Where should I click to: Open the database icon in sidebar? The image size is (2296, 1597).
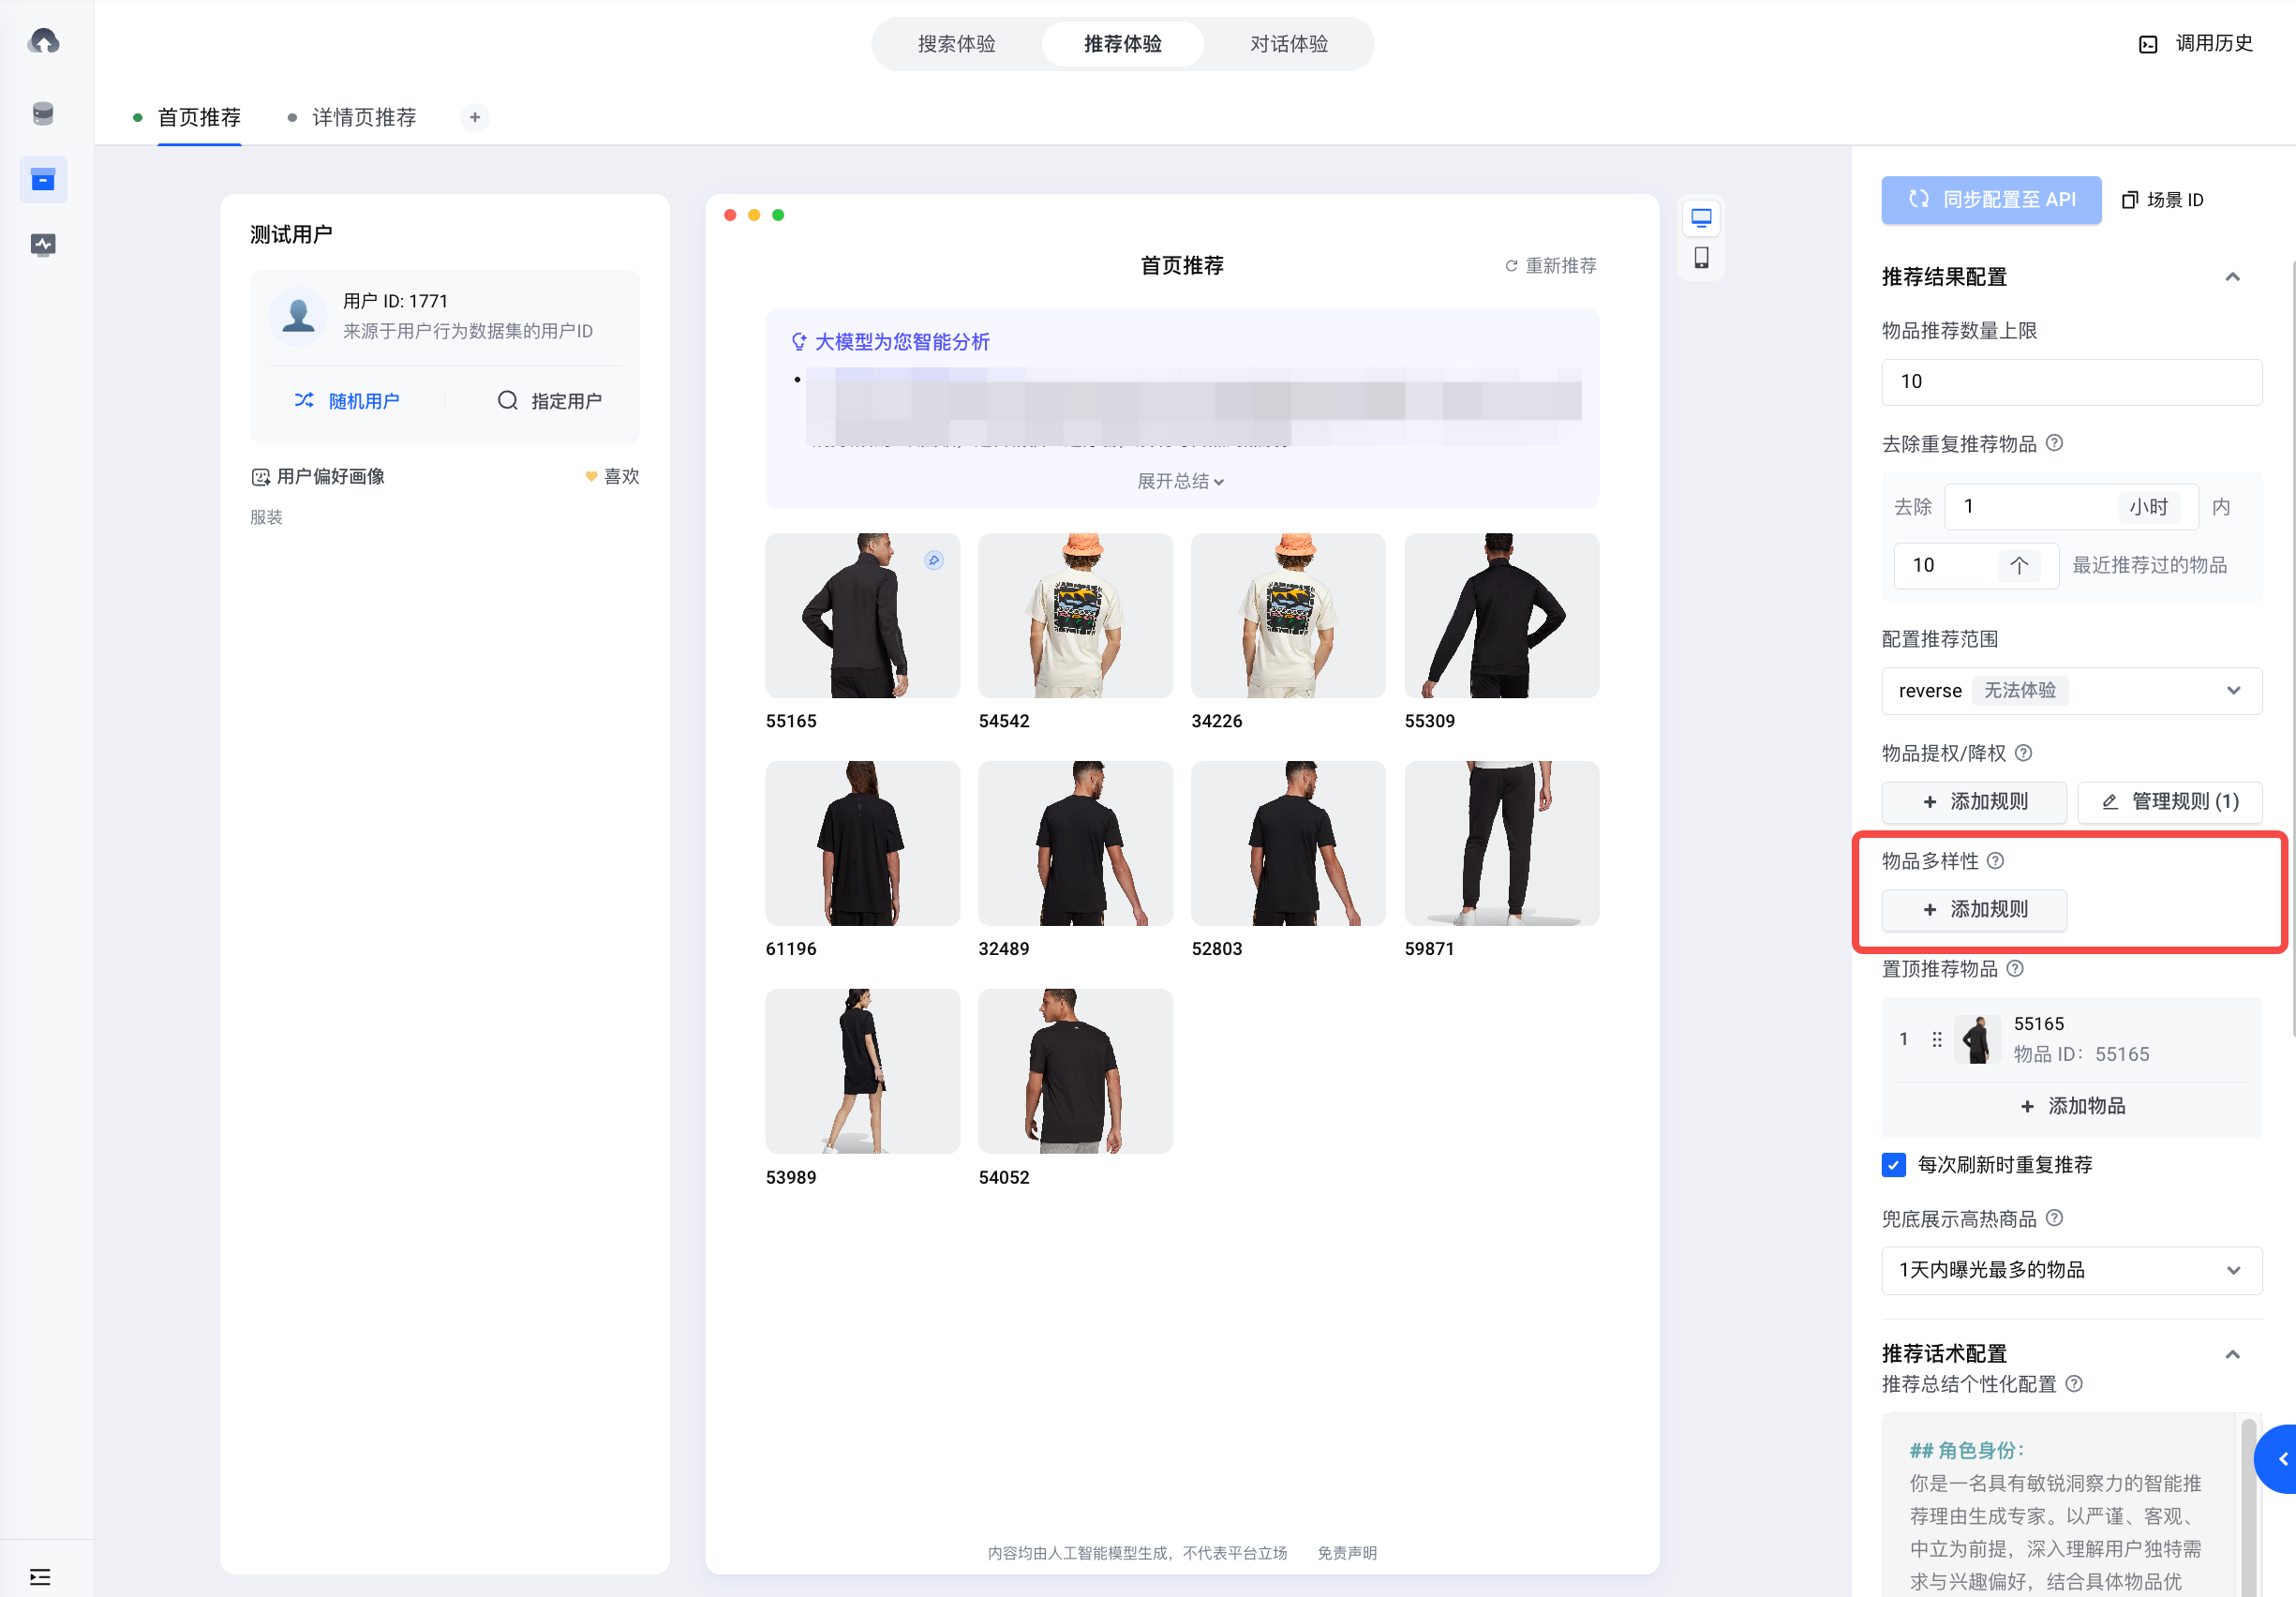click(43, 113)
